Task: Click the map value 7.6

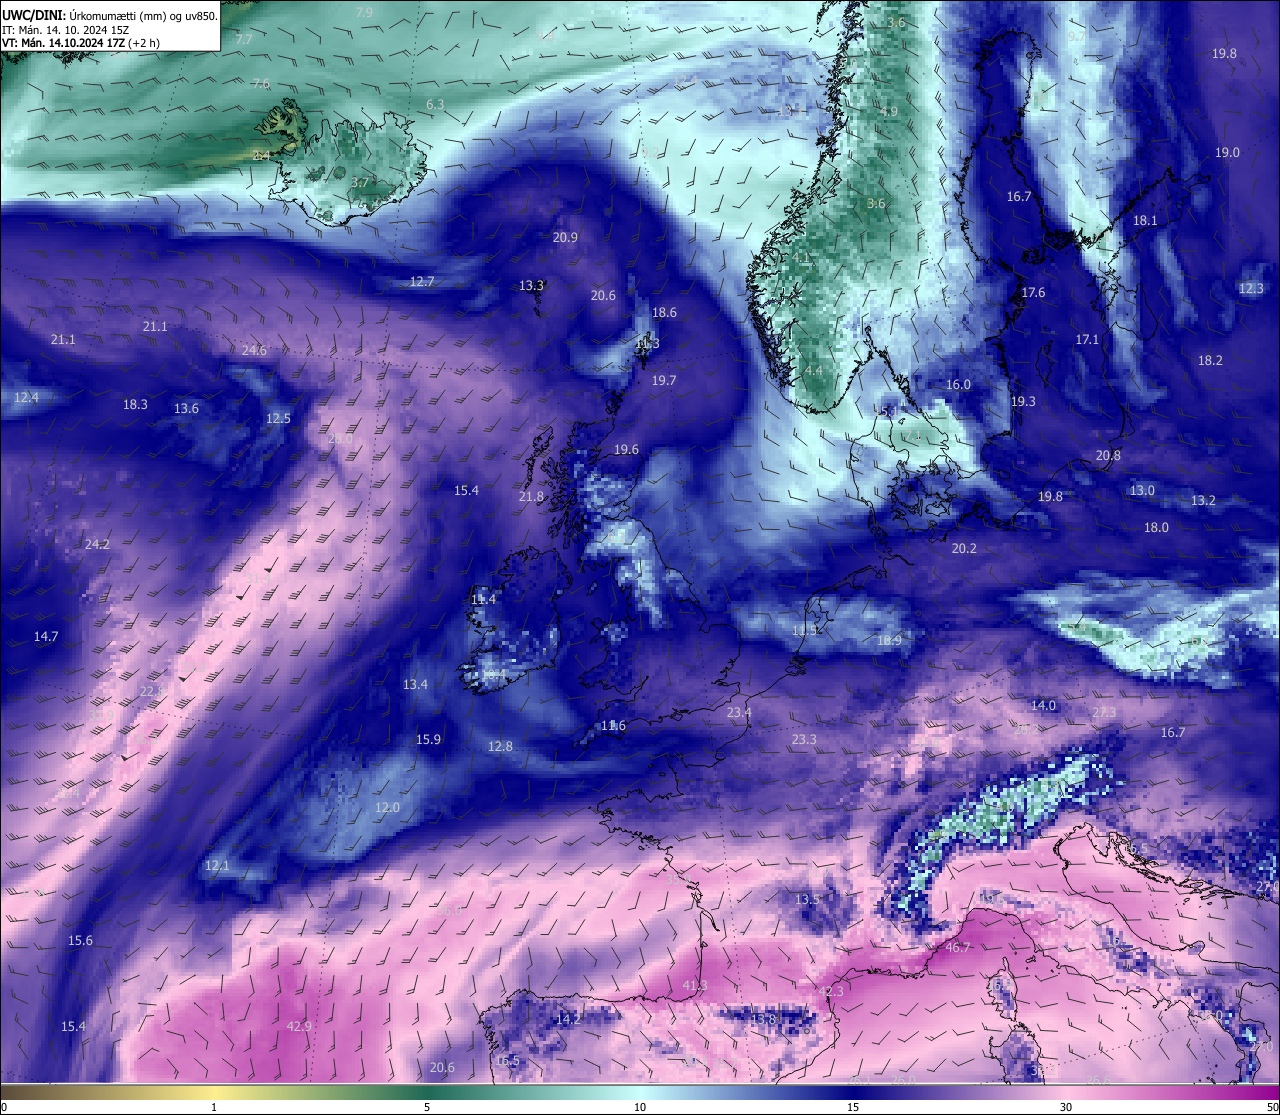Action: click(261, 84)
